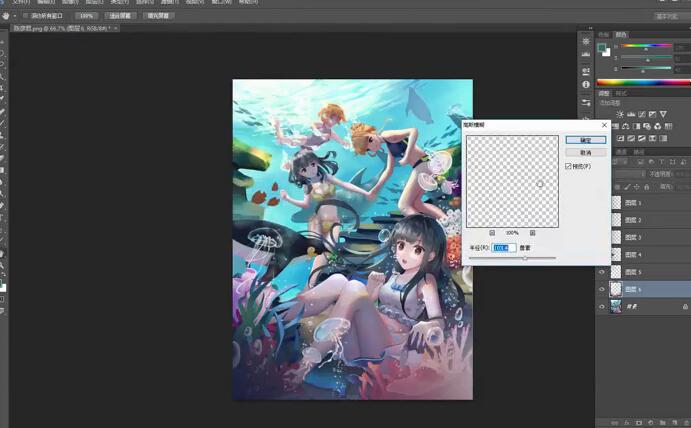The width and height of the screenshot is (691, 428).
Task: Add a Color Lookup adjustment
Action: (x=669, y=126)
